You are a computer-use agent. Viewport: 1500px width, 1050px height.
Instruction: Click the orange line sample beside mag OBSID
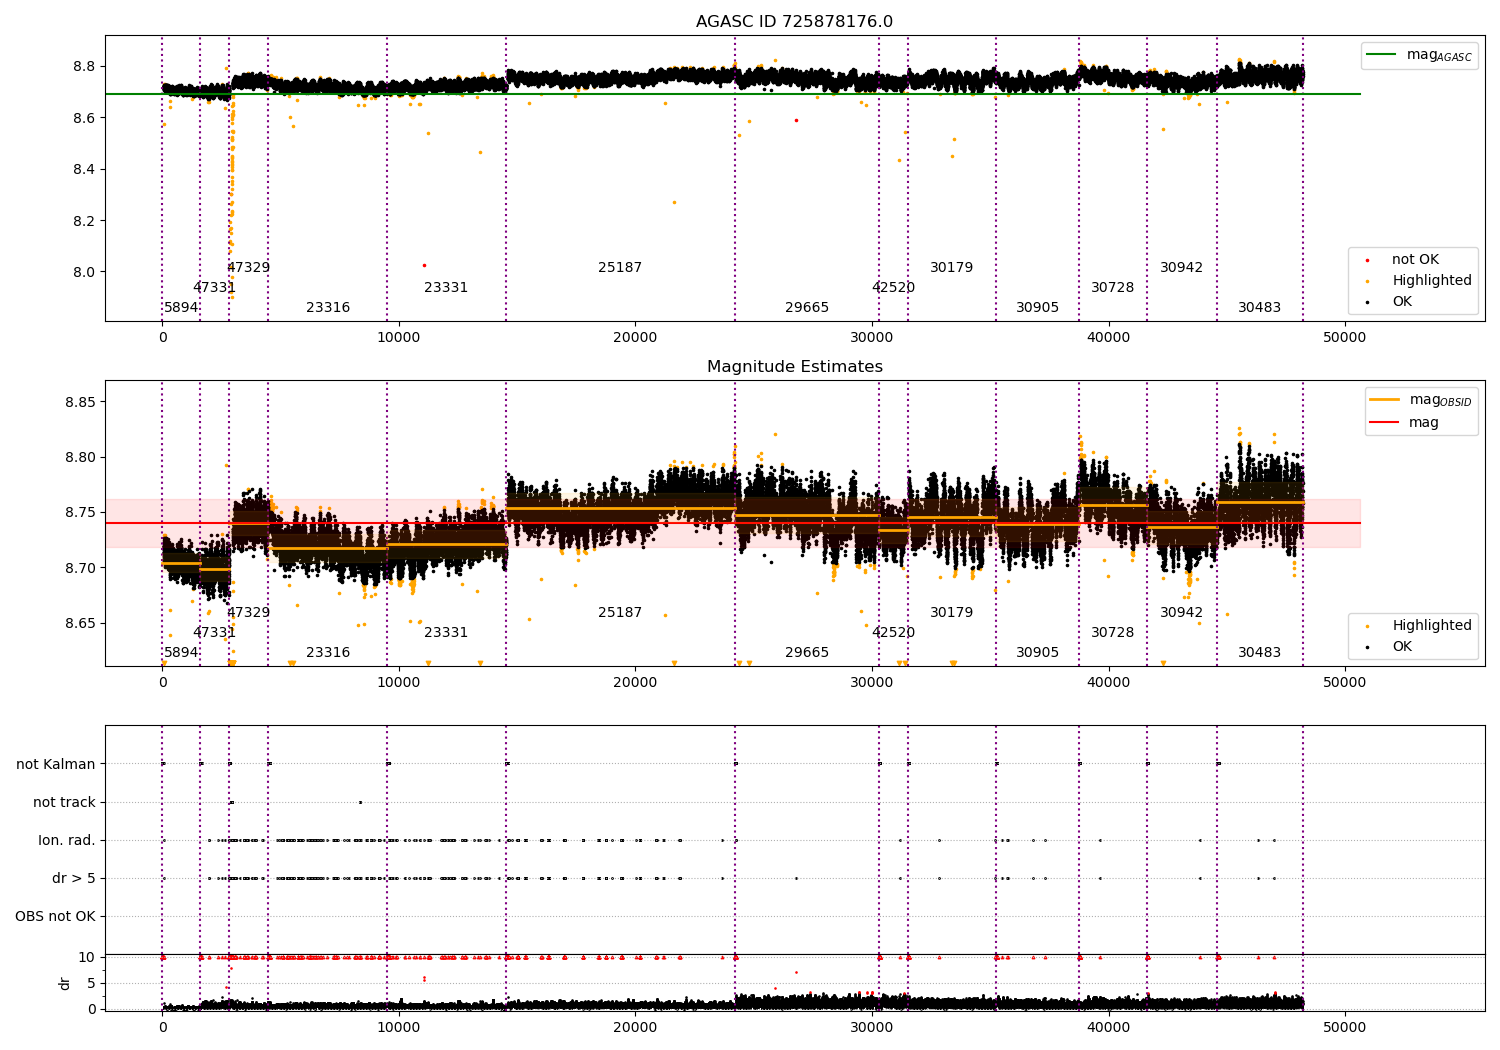coord(1385,400)
